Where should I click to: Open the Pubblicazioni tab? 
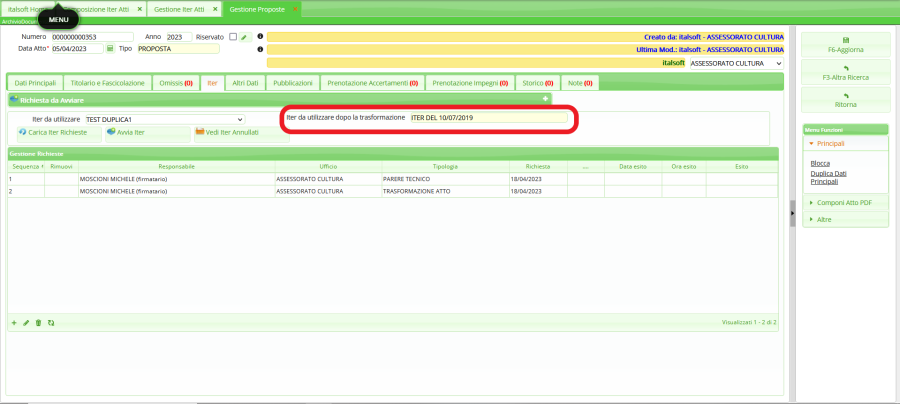pyautogui.click(x=292, y=83)
